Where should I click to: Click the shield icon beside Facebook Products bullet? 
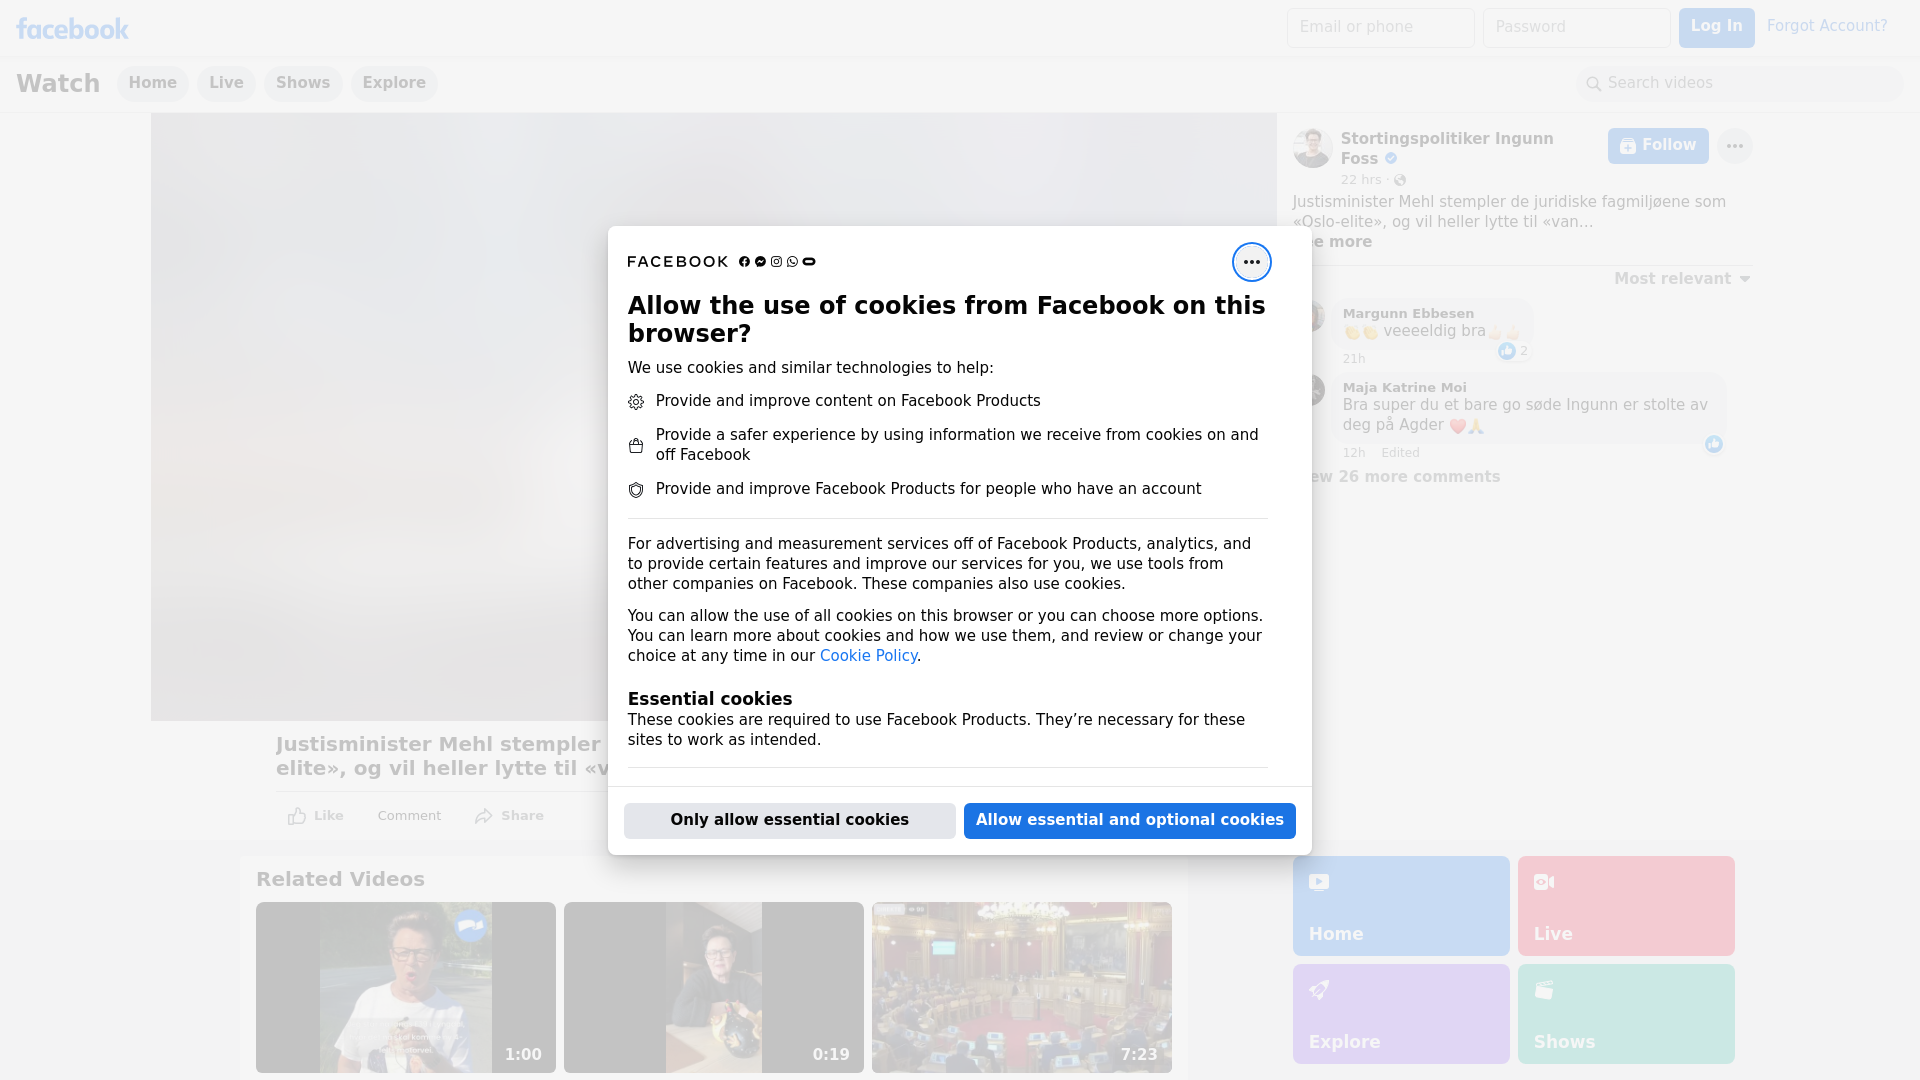click(636, 490)
